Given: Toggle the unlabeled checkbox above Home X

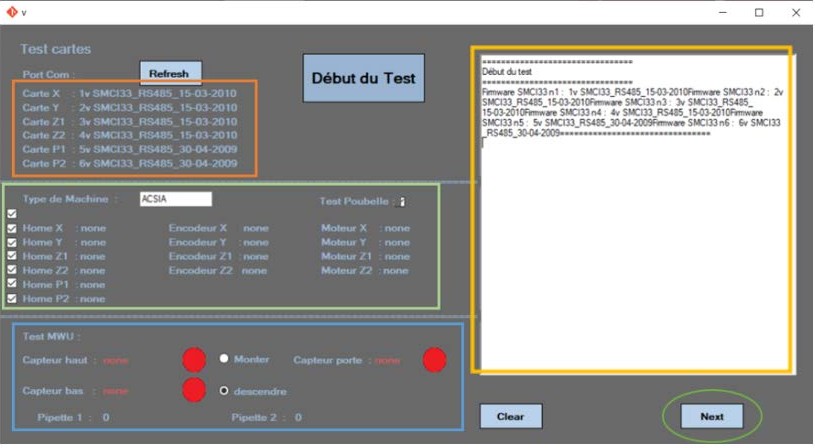Looking at the screenshot, I should (12, 214).
